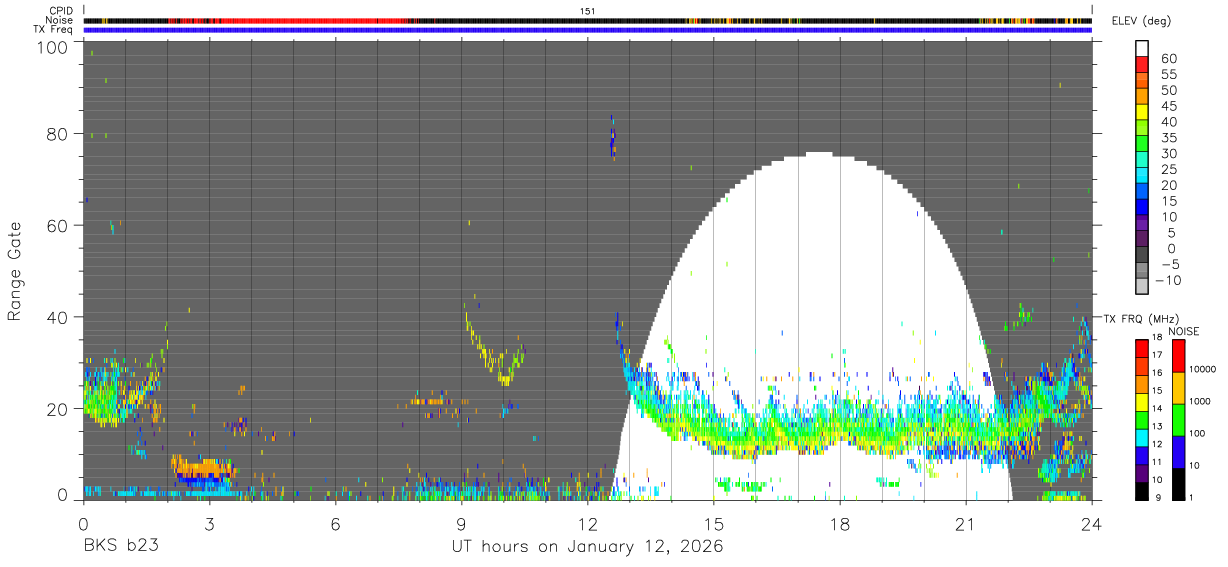Click the '12' tick on UT hours axis
The height and width of the screenshot is (567, 1228).
point(587,524)
